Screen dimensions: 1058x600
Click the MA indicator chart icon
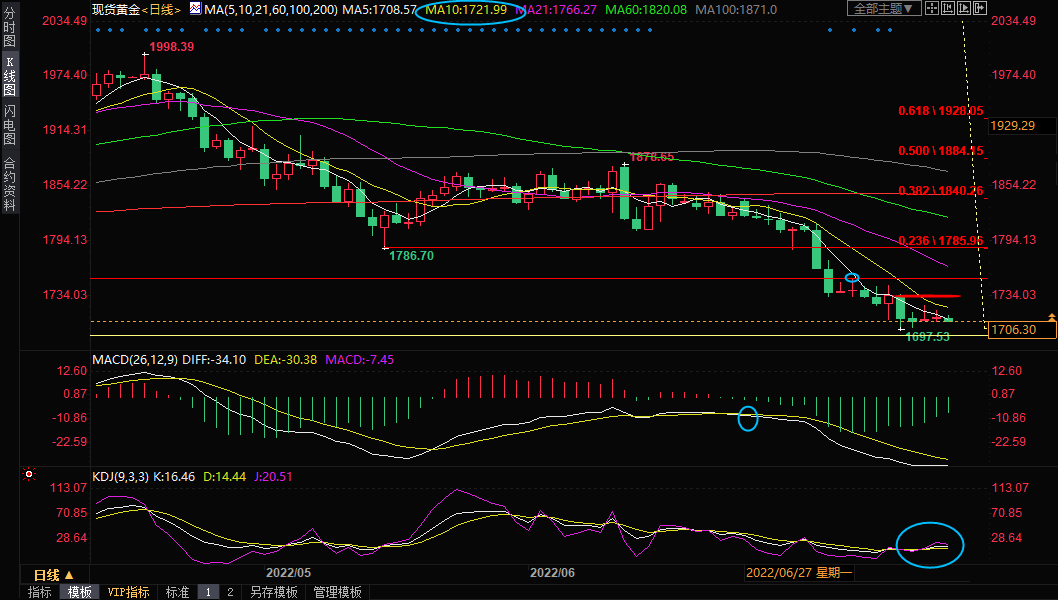(x=195, y=9)
